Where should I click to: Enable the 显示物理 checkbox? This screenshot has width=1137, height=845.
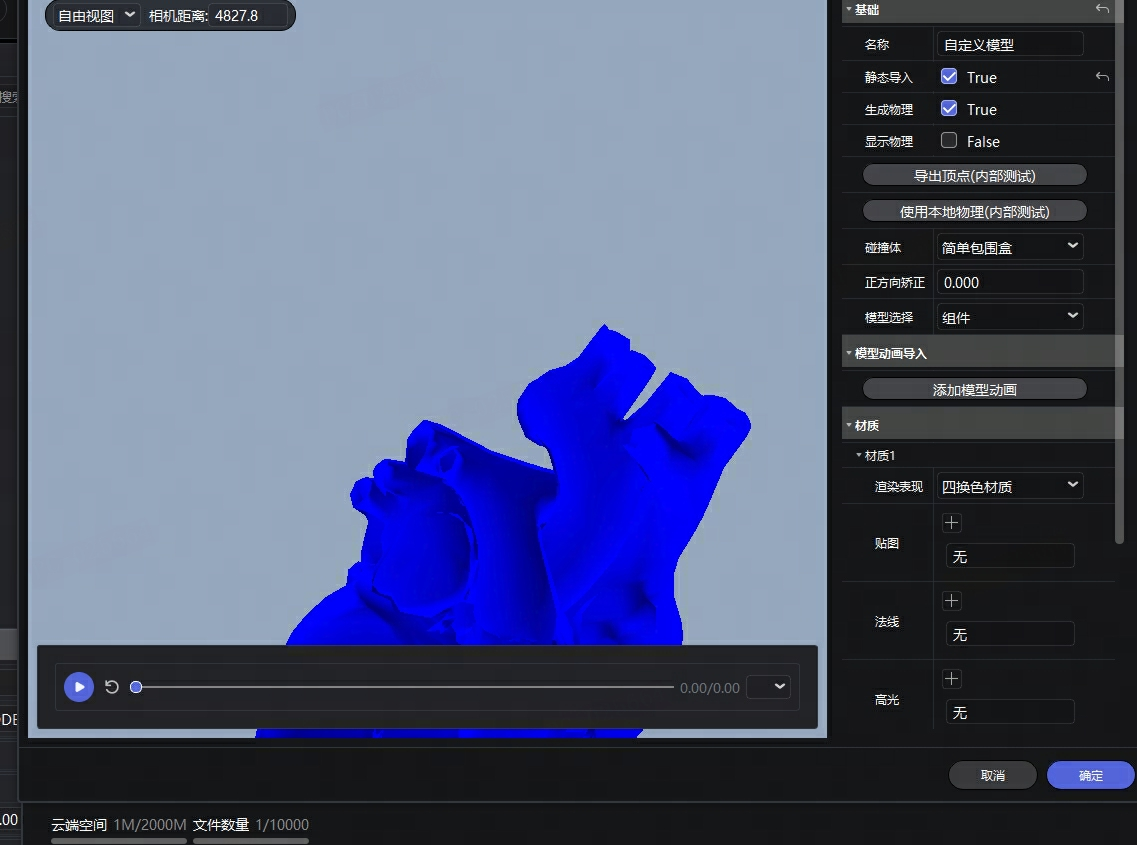[x=949, y=141]
